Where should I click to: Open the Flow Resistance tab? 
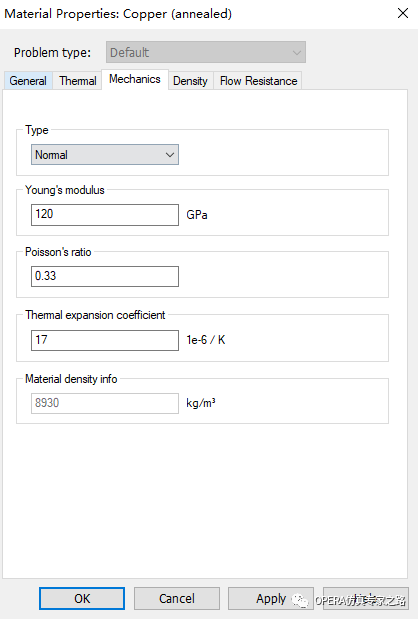click(258, 81)
